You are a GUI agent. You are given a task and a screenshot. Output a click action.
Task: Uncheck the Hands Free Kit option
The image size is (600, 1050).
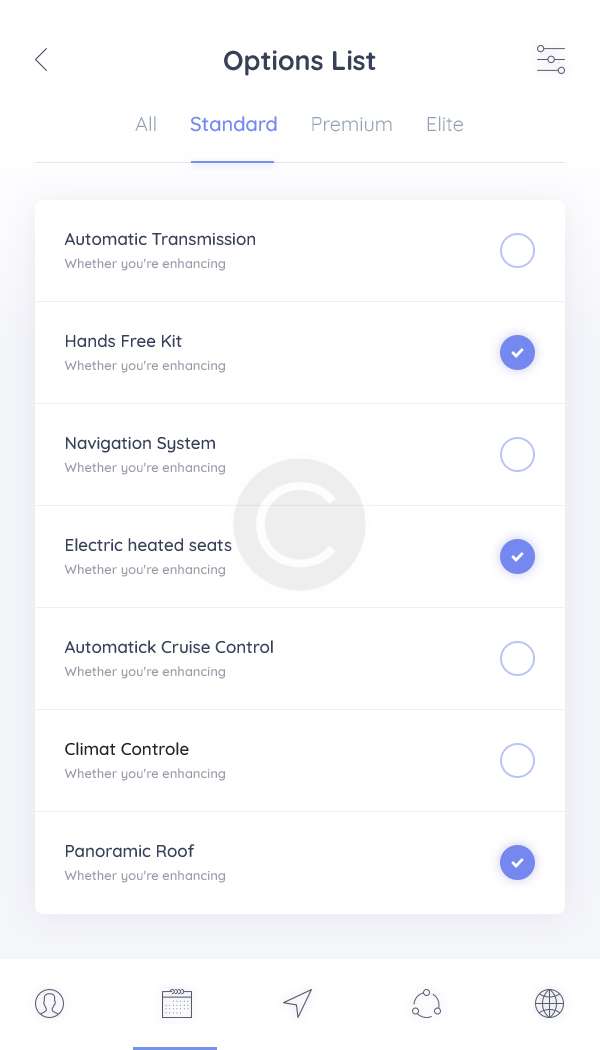pos(517,353)
